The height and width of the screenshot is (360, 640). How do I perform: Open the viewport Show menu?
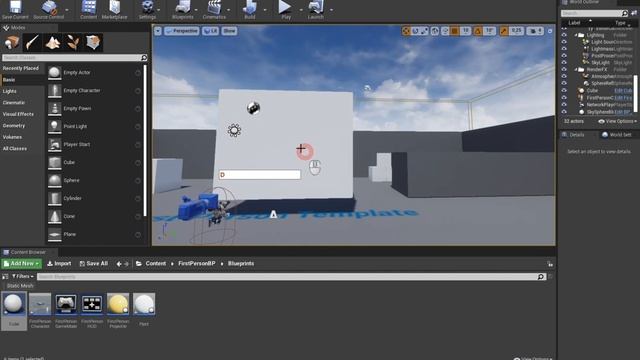pos(229,31)
